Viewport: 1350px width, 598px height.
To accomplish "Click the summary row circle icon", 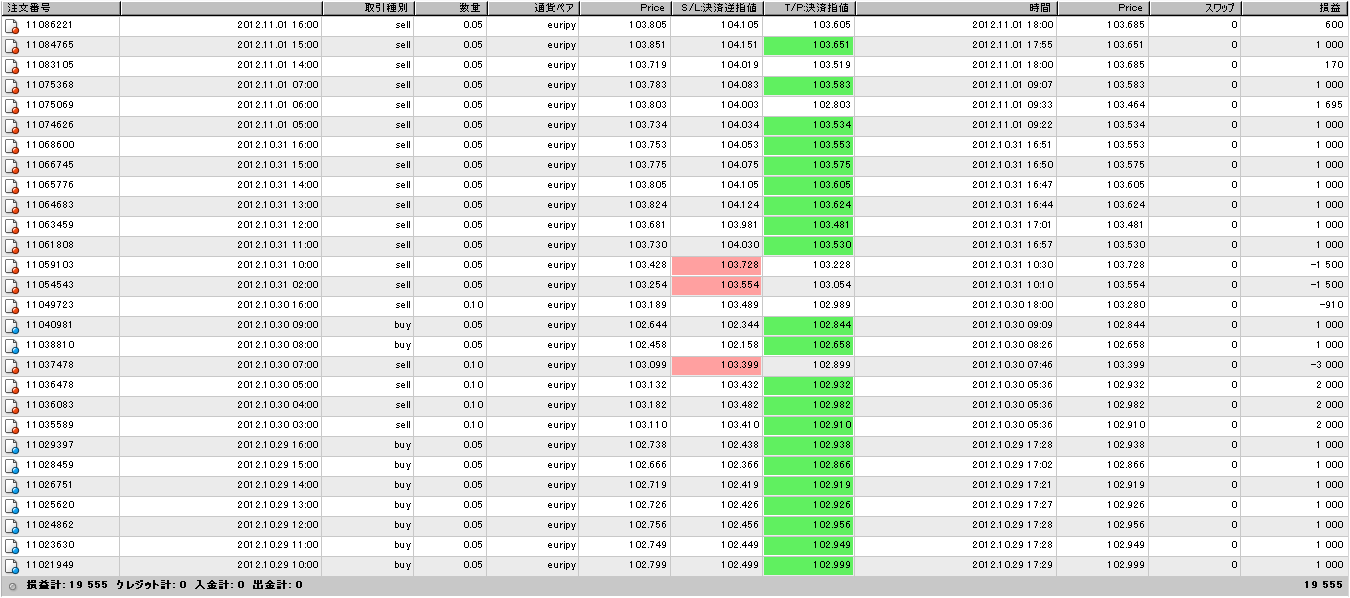I will 12,585.
